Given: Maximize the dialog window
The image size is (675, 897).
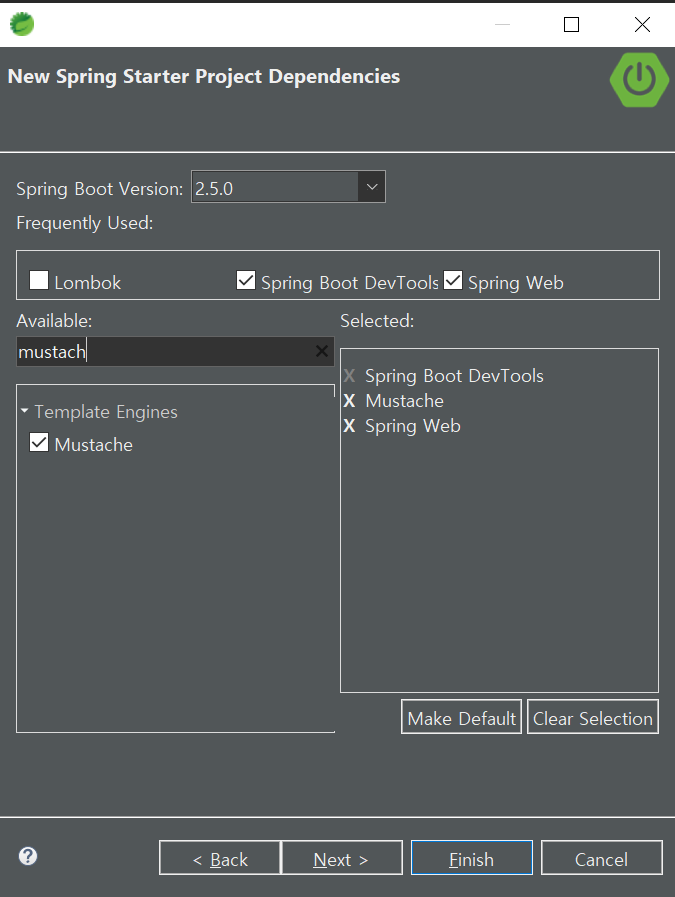Looking at the screenshot, I should (x=571, y=25).
